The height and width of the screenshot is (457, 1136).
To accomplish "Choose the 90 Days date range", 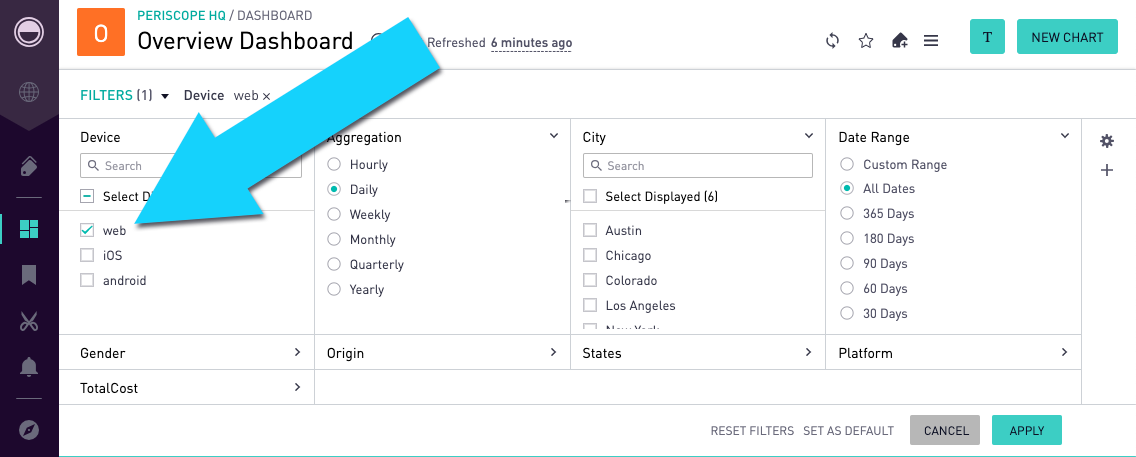I will point(846,264).
